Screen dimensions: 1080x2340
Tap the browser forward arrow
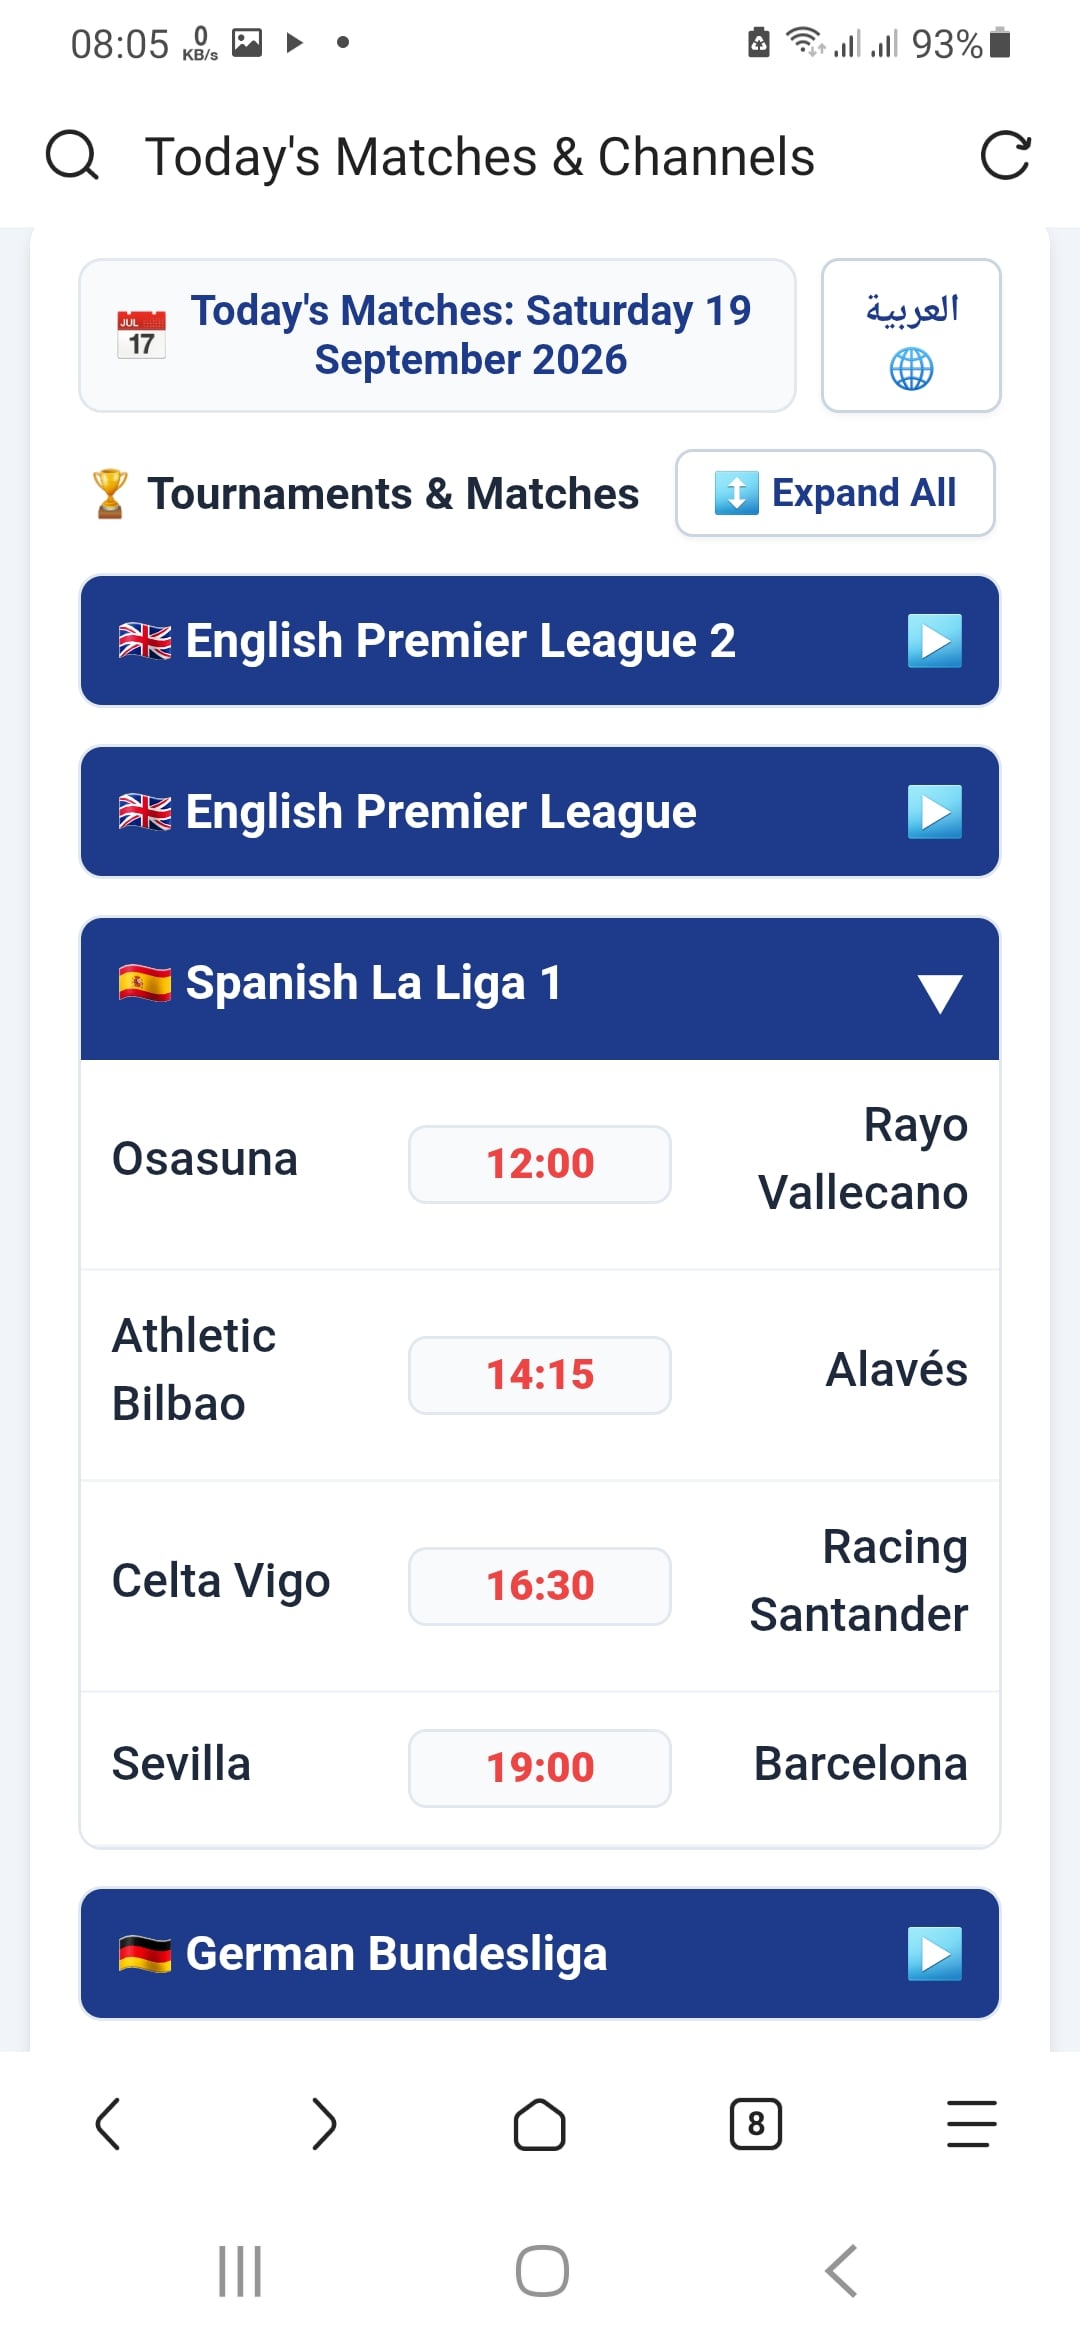[324, 2123]
